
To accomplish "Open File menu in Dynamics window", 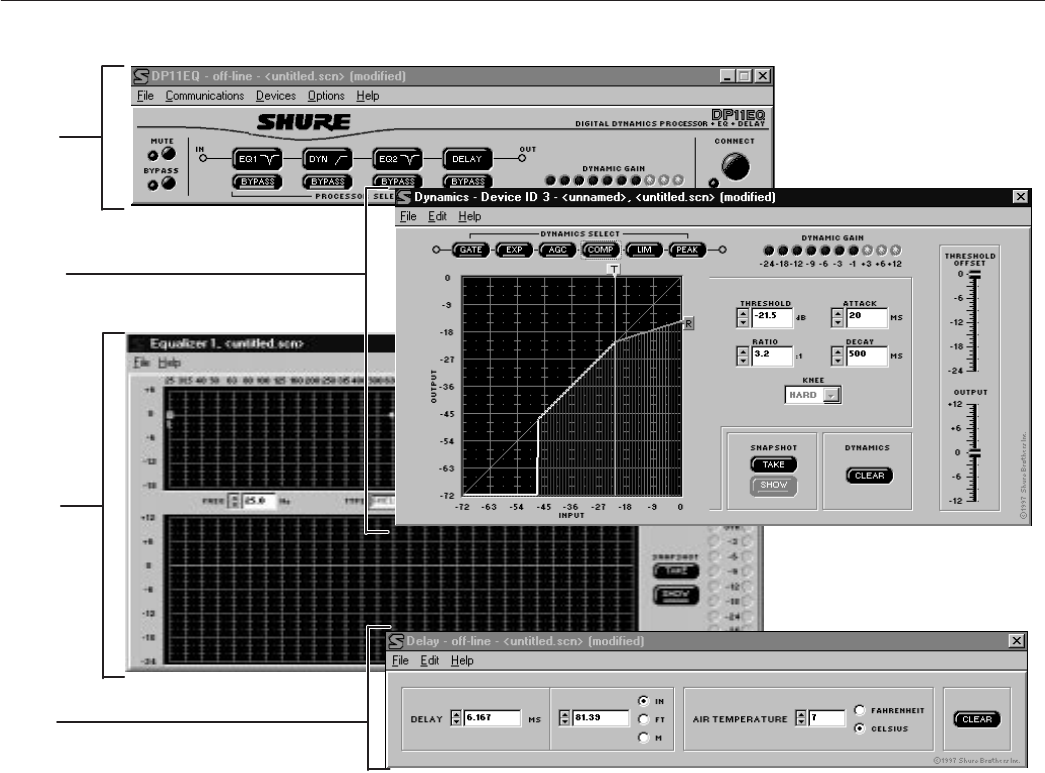I will pyautogui.click(x=408, y=217).
